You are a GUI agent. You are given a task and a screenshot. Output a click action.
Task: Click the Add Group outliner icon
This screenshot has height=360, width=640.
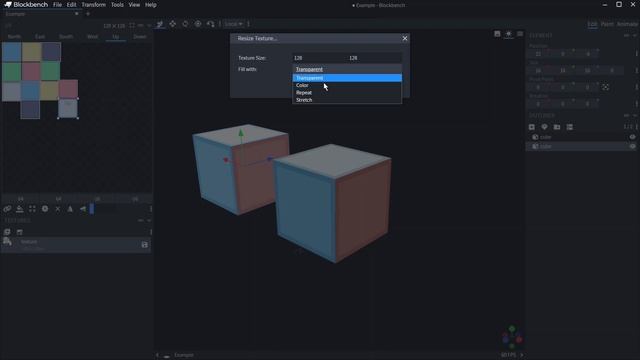(x=557, y=127)
